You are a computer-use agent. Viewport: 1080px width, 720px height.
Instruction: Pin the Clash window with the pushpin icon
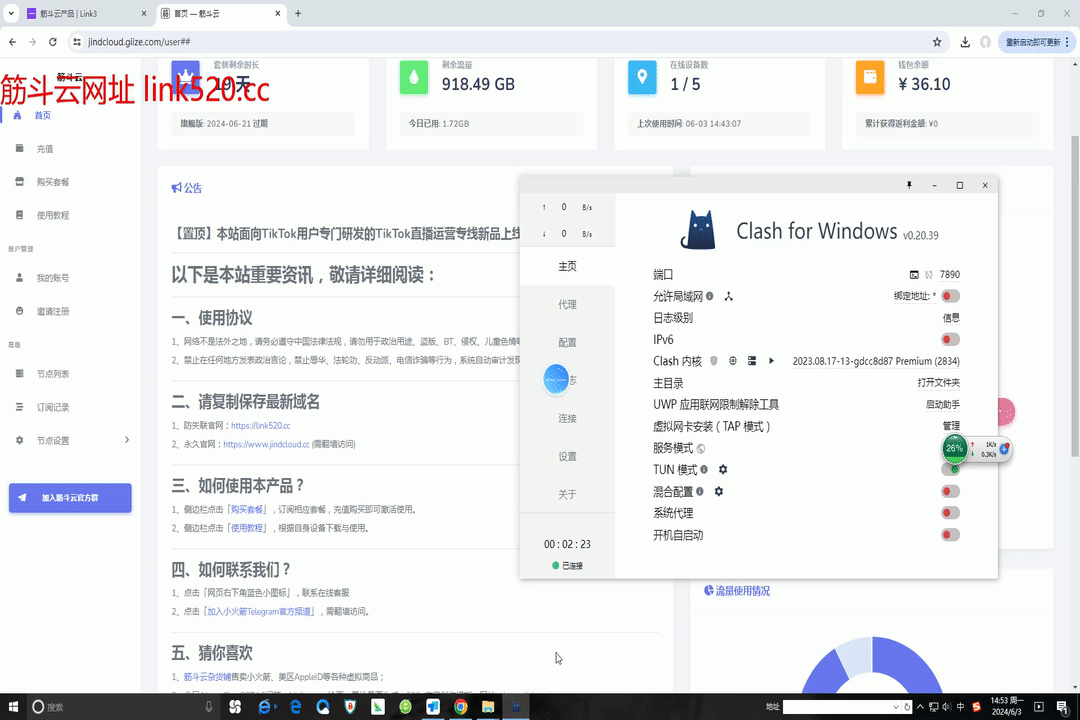tap(909, 185)
